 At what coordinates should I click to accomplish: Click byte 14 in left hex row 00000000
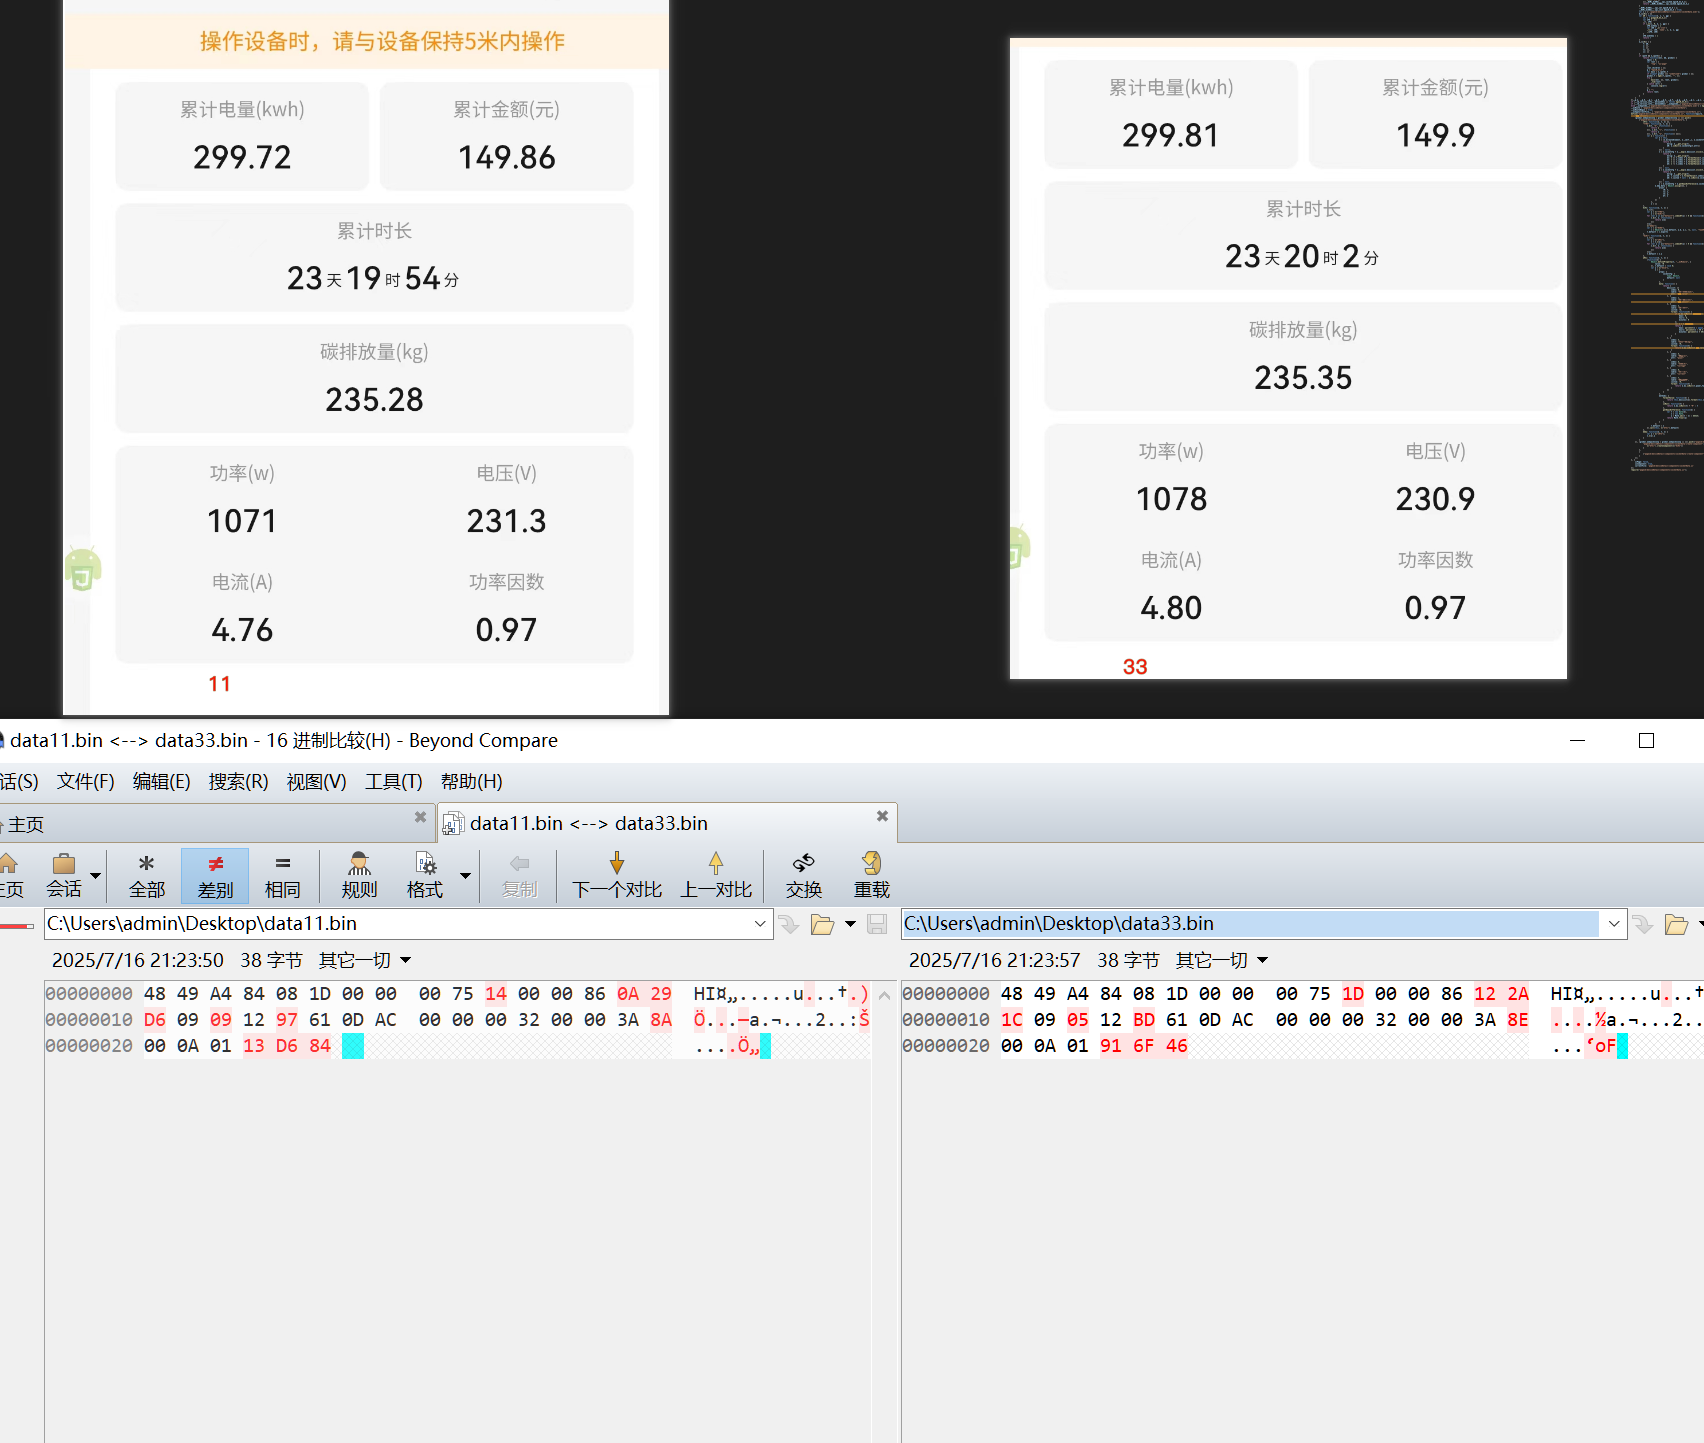(x=496, y=994)
